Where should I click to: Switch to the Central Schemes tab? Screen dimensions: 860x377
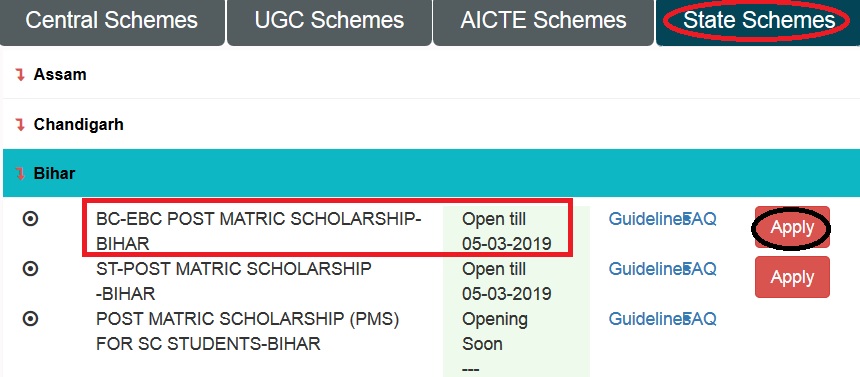112,21
